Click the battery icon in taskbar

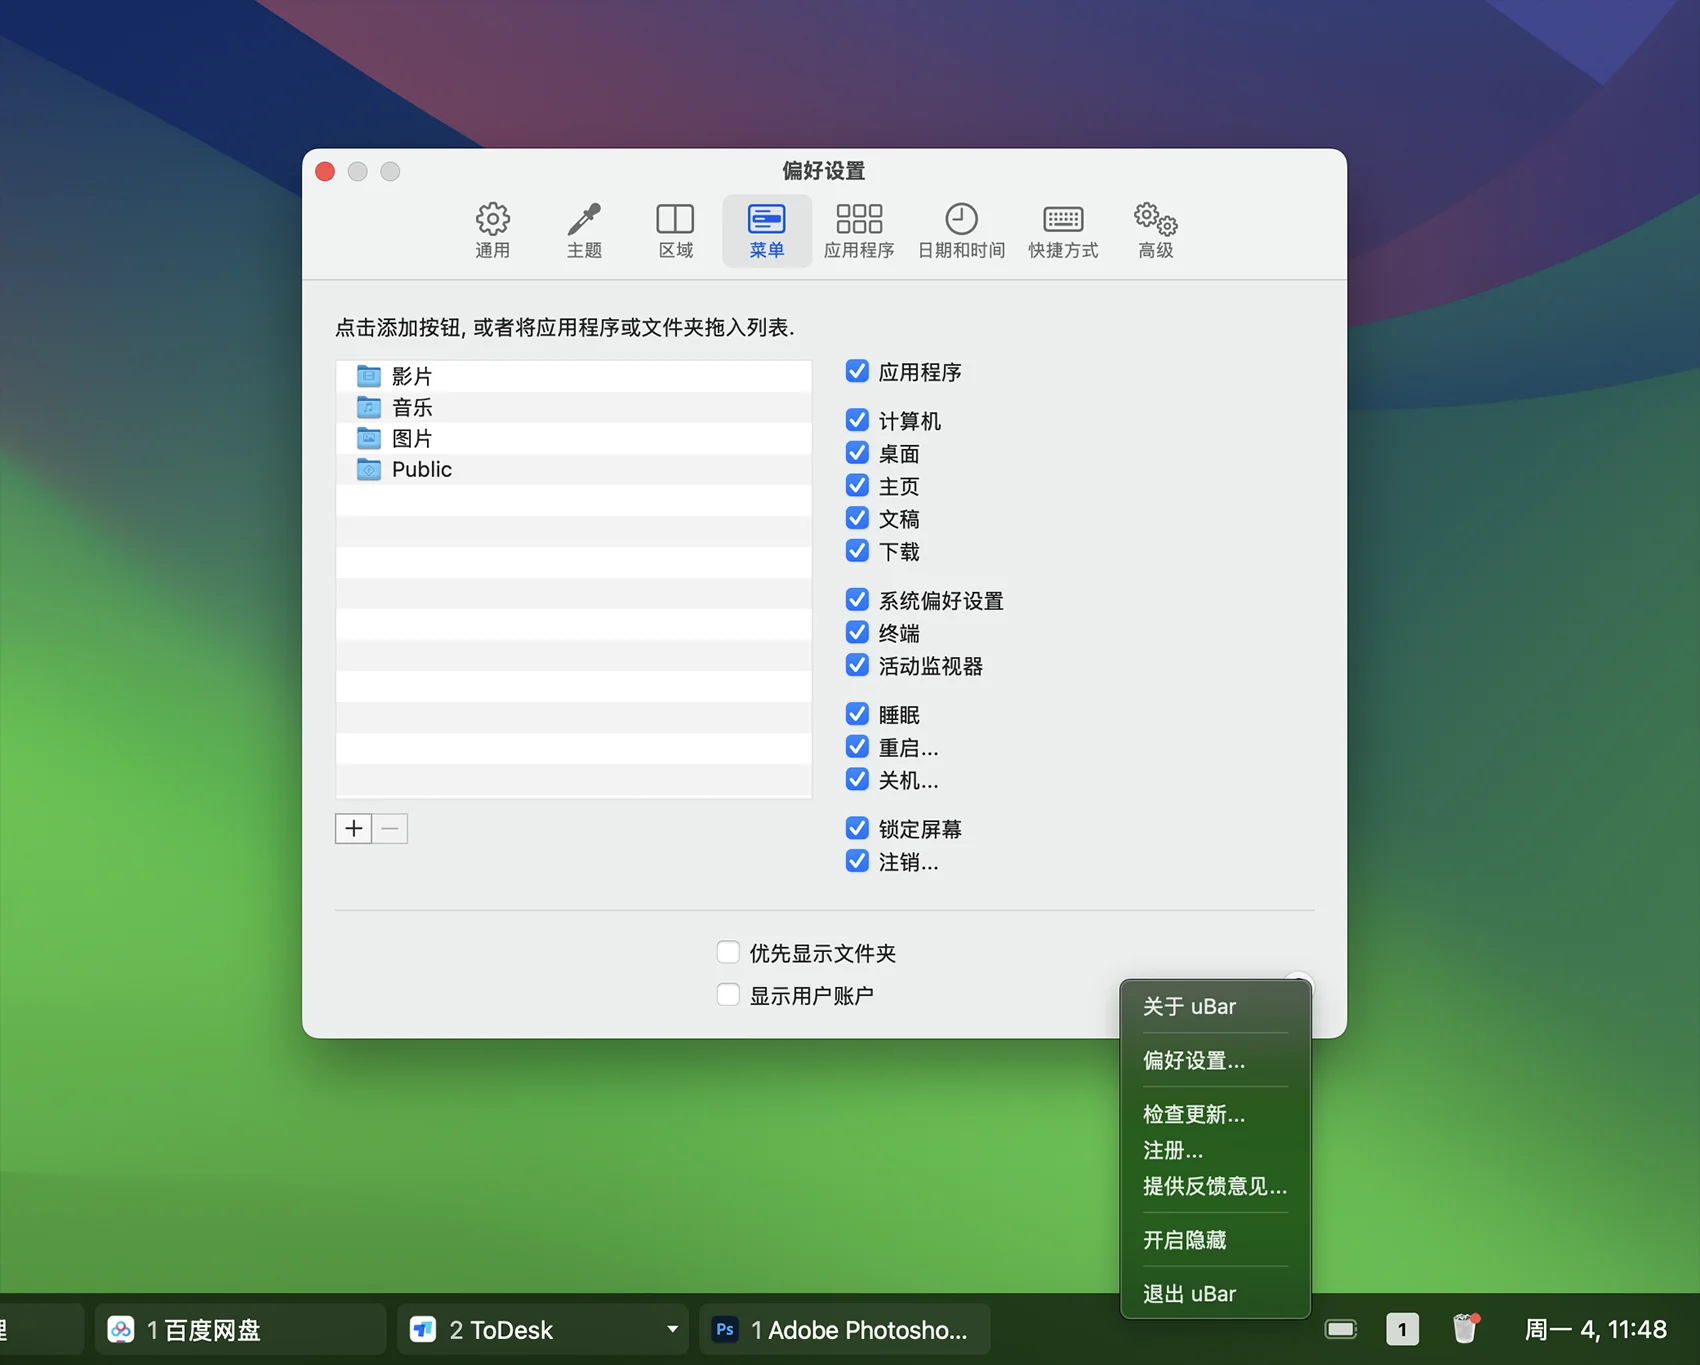[x=1341, y=1329]
